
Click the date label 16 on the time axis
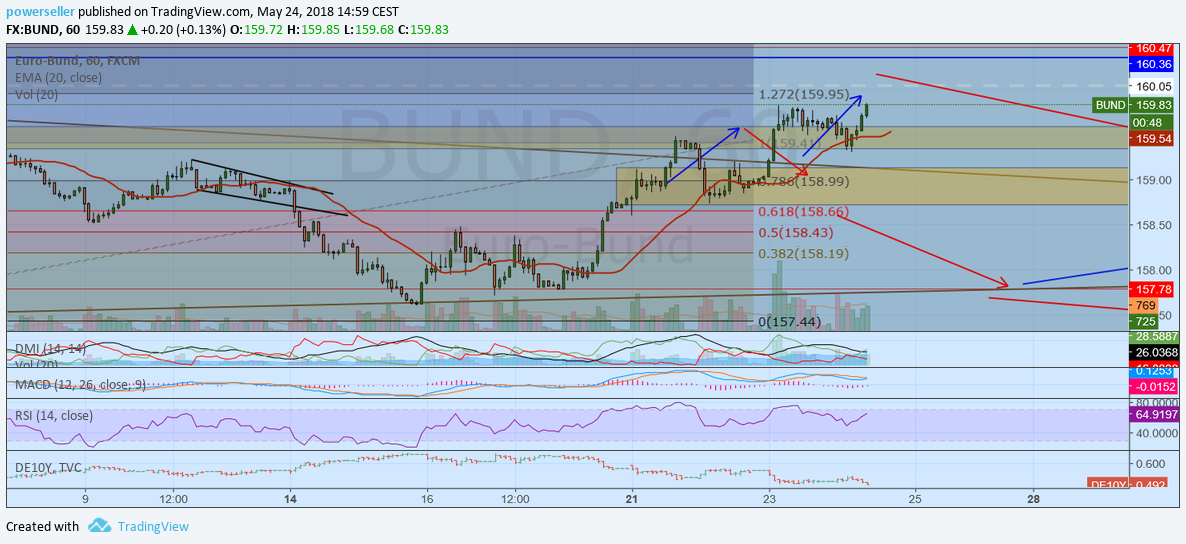coord(427,499)
